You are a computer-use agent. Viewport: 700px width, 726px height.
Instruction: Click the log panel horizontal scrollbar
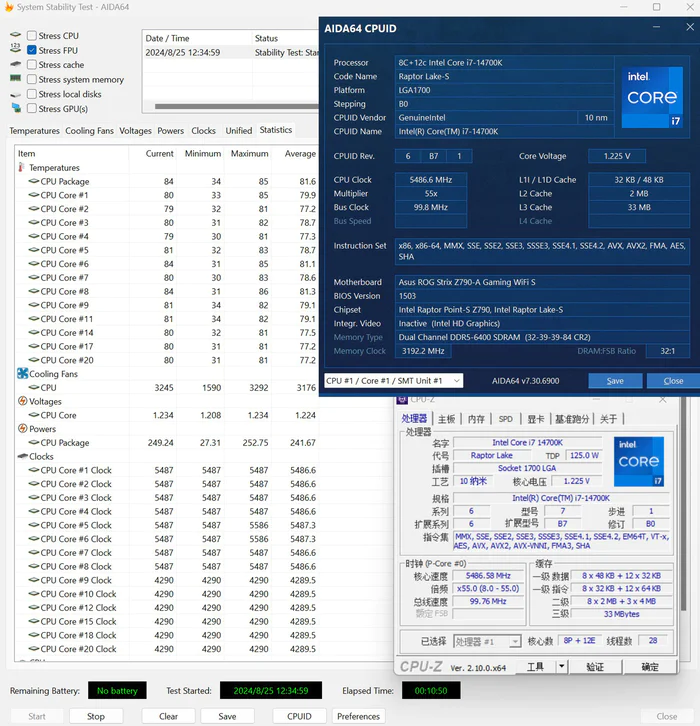click(237, 106)
